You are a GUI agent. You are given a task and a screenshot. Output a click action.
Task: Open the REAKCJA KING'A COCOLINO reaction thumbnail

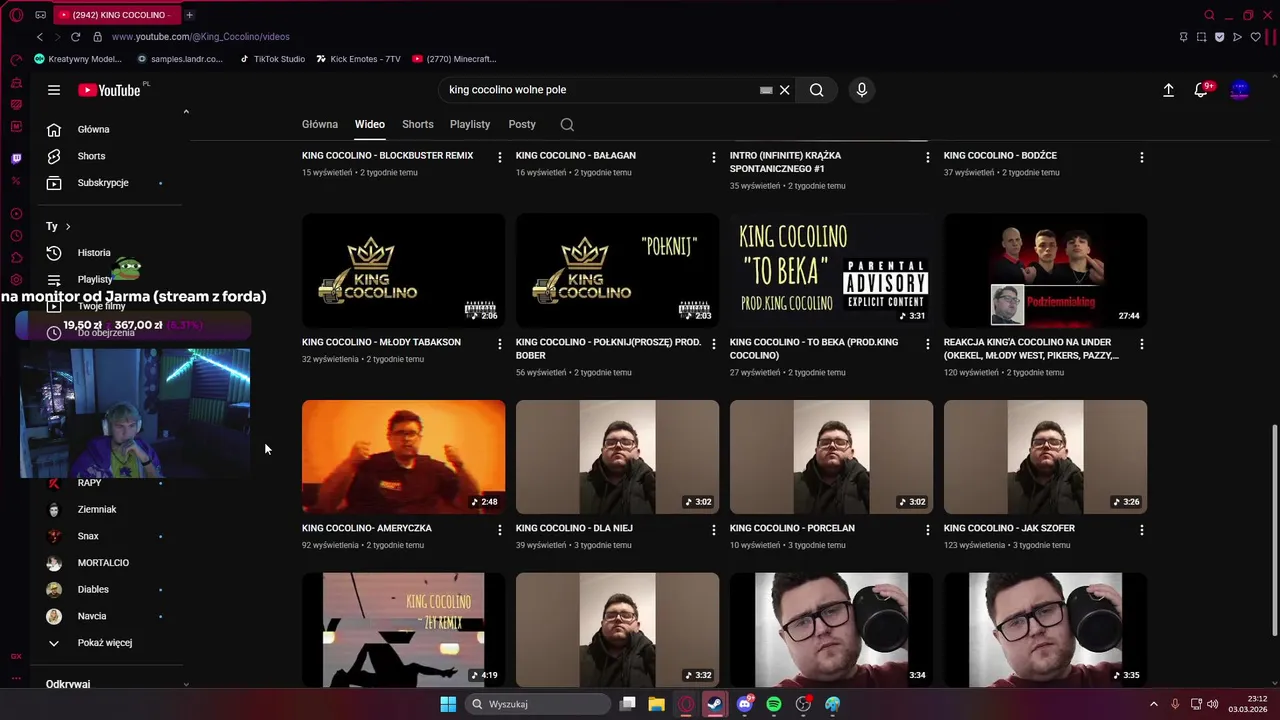click(1045, 270)
